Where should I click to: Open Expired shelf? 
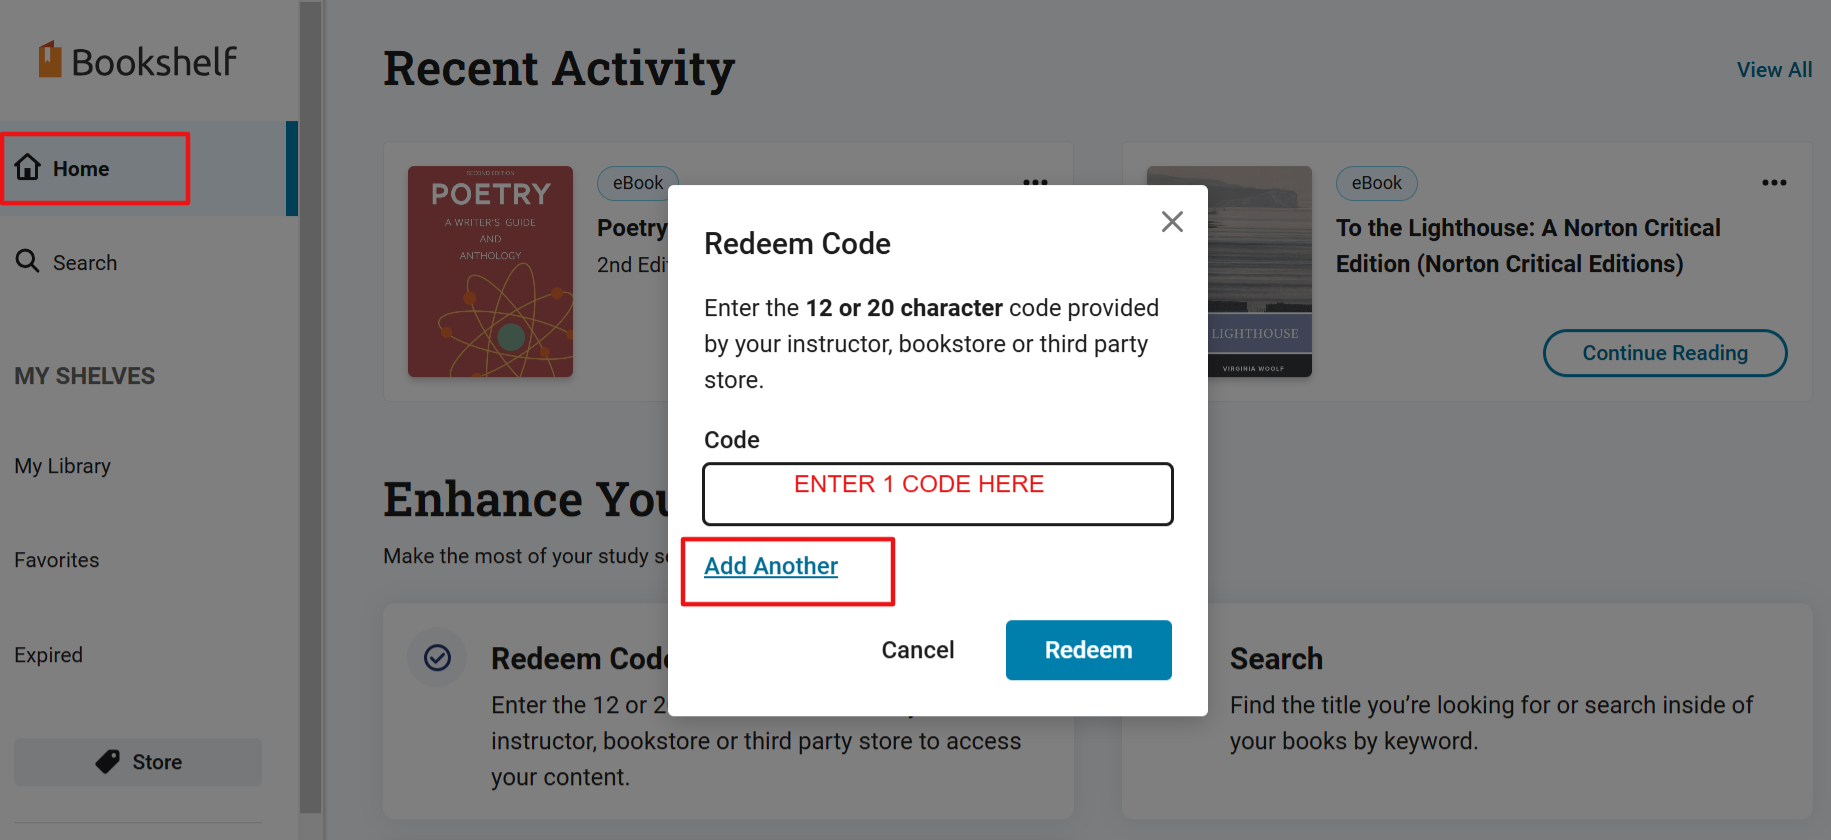[49, 655]
